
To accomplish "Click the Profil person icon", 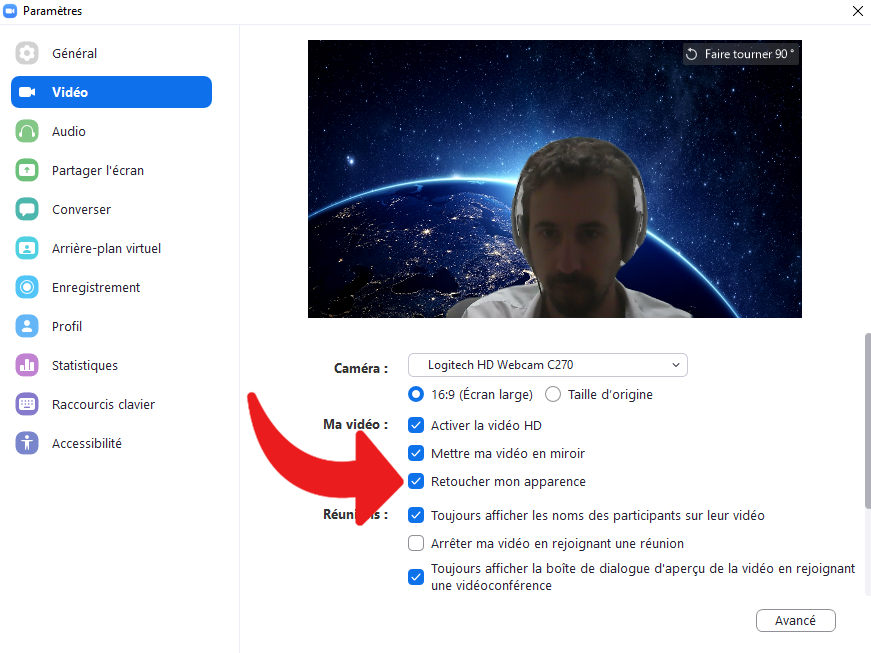I will click(27, 326).
